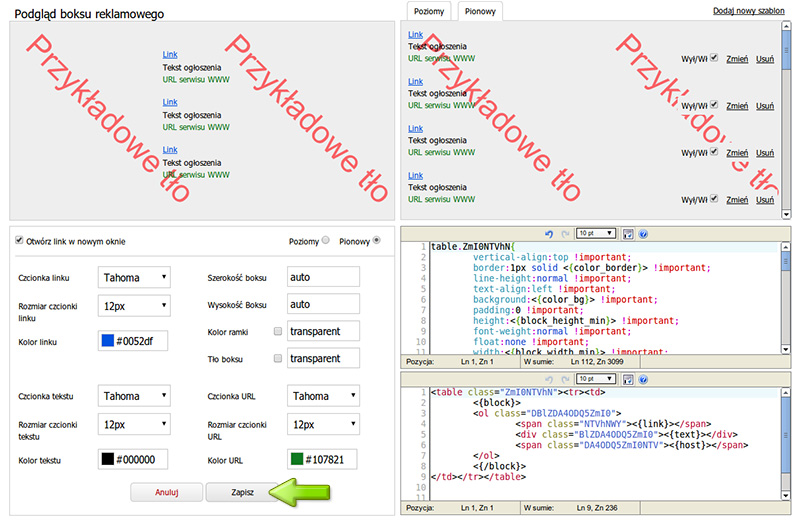Select the Poziomy radio button
Screen dimensions: 800x521
[326, 241]
